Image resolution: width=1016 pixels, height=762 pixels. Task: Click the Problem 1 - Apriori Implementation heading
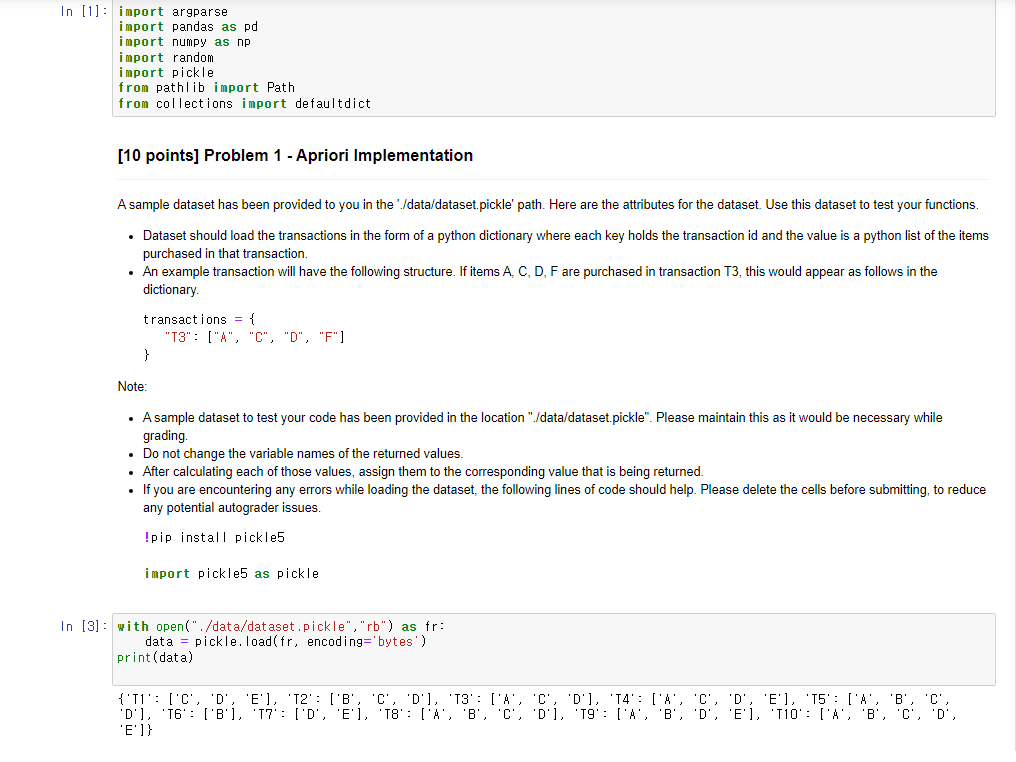pyautogui.click(x=295, y=156)
